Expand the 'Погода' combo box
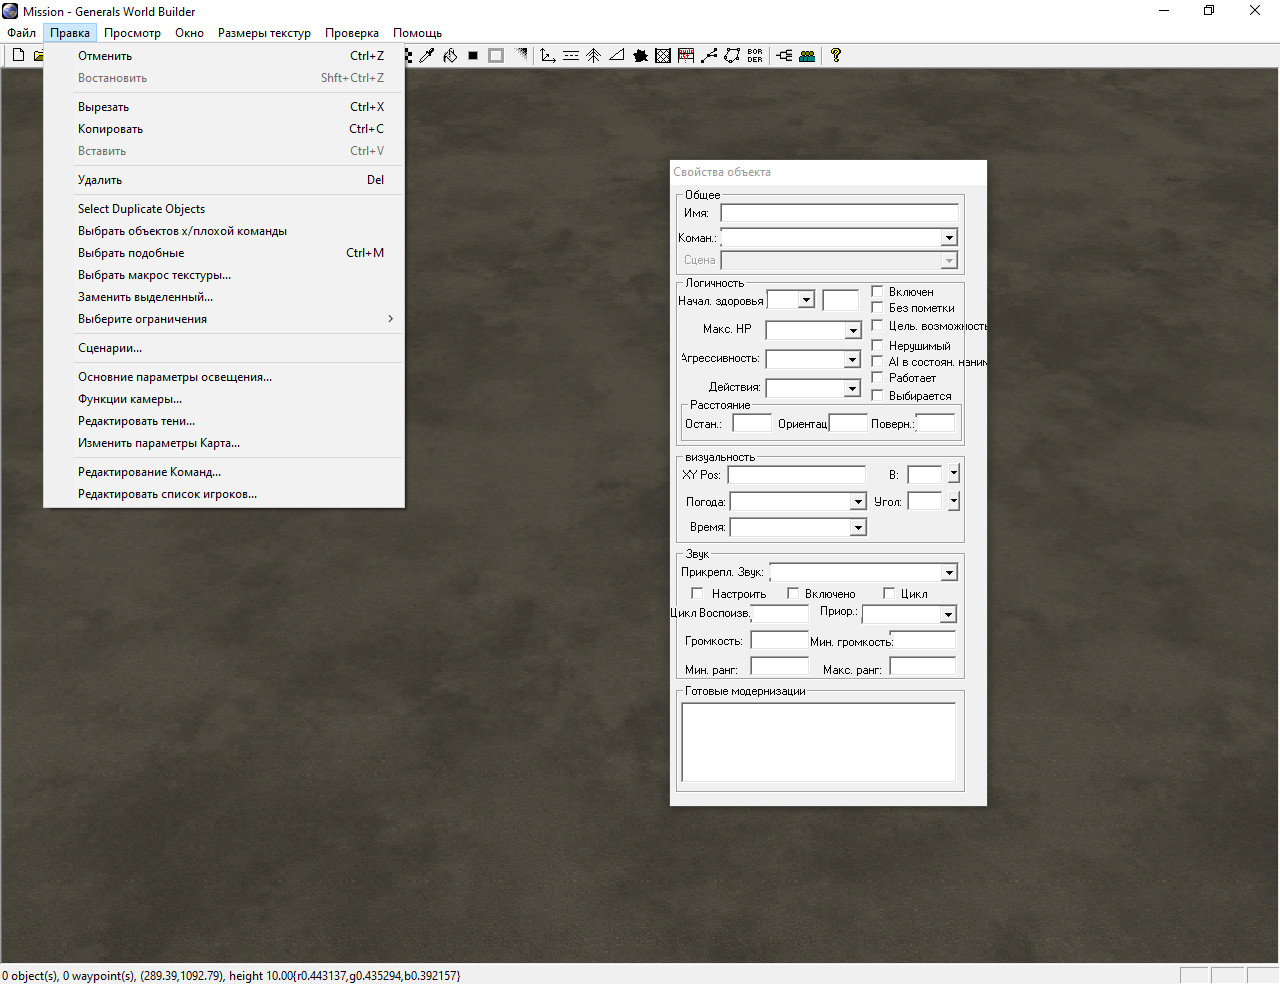The height and width of the screenshot is (984, 1280). point(857,502)
